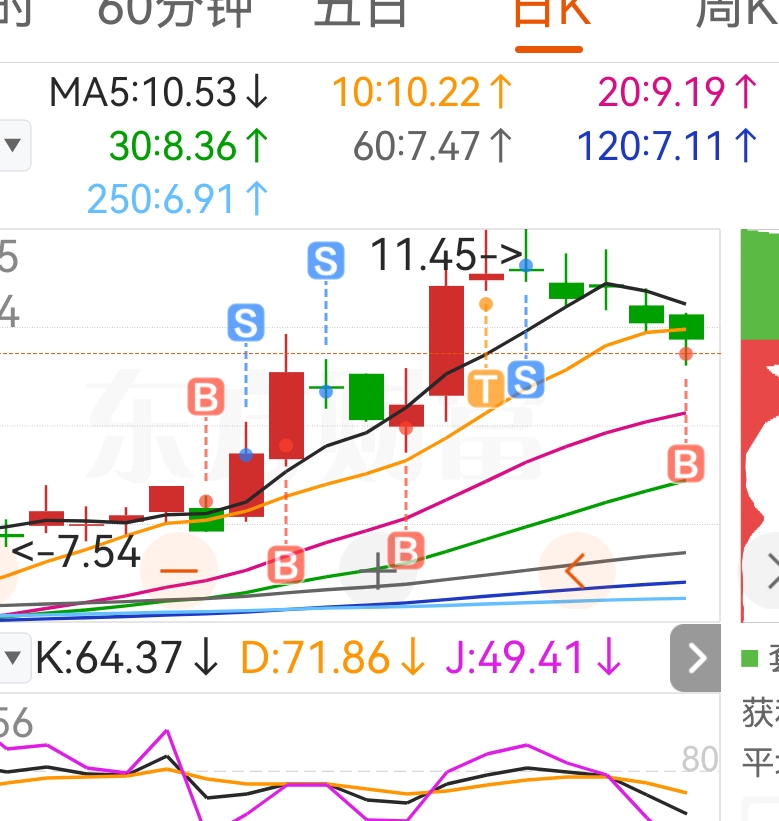779x821 pixels.
Task: Click the S marker next to T marker
Action: point(526,380)
